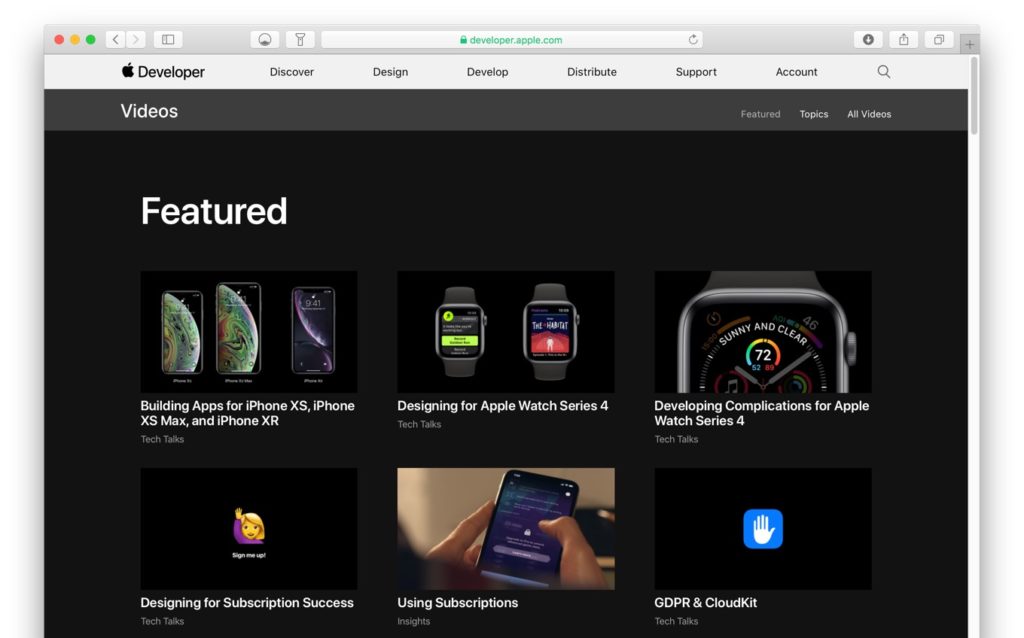Switch to the All Videos tab

(x=868, y=114)
